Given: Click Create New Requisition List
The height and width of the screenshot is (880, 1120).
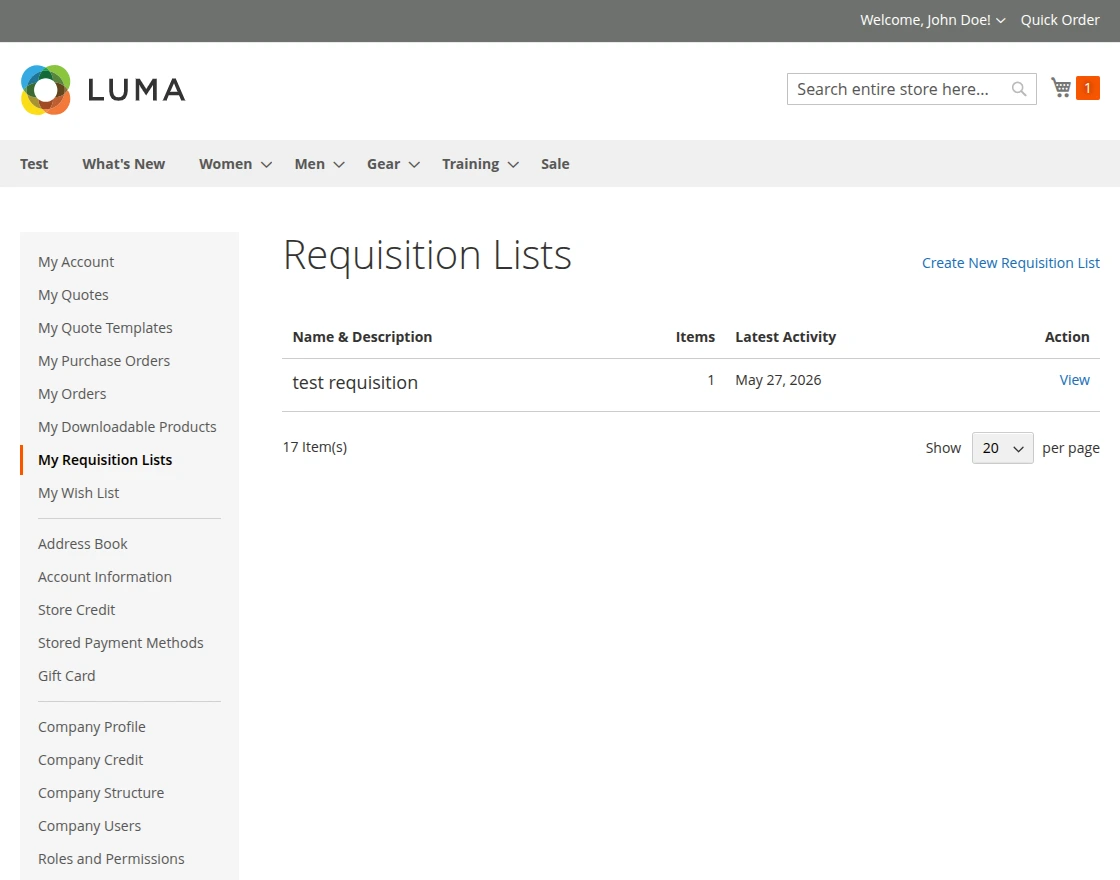Looking at the screenshot, I should click(1011, 263).
